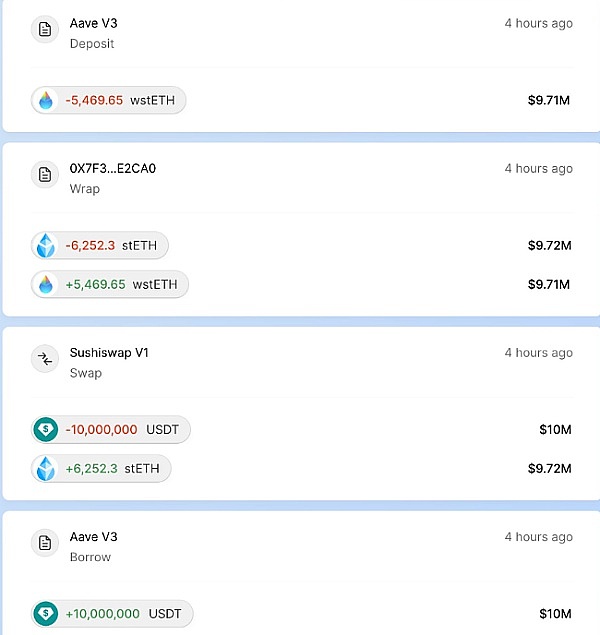Click the wstETH token icon in the Wrap transaction
Viewport: 600px width, 635px height.
pyautogui.click(x=46, y=284)
